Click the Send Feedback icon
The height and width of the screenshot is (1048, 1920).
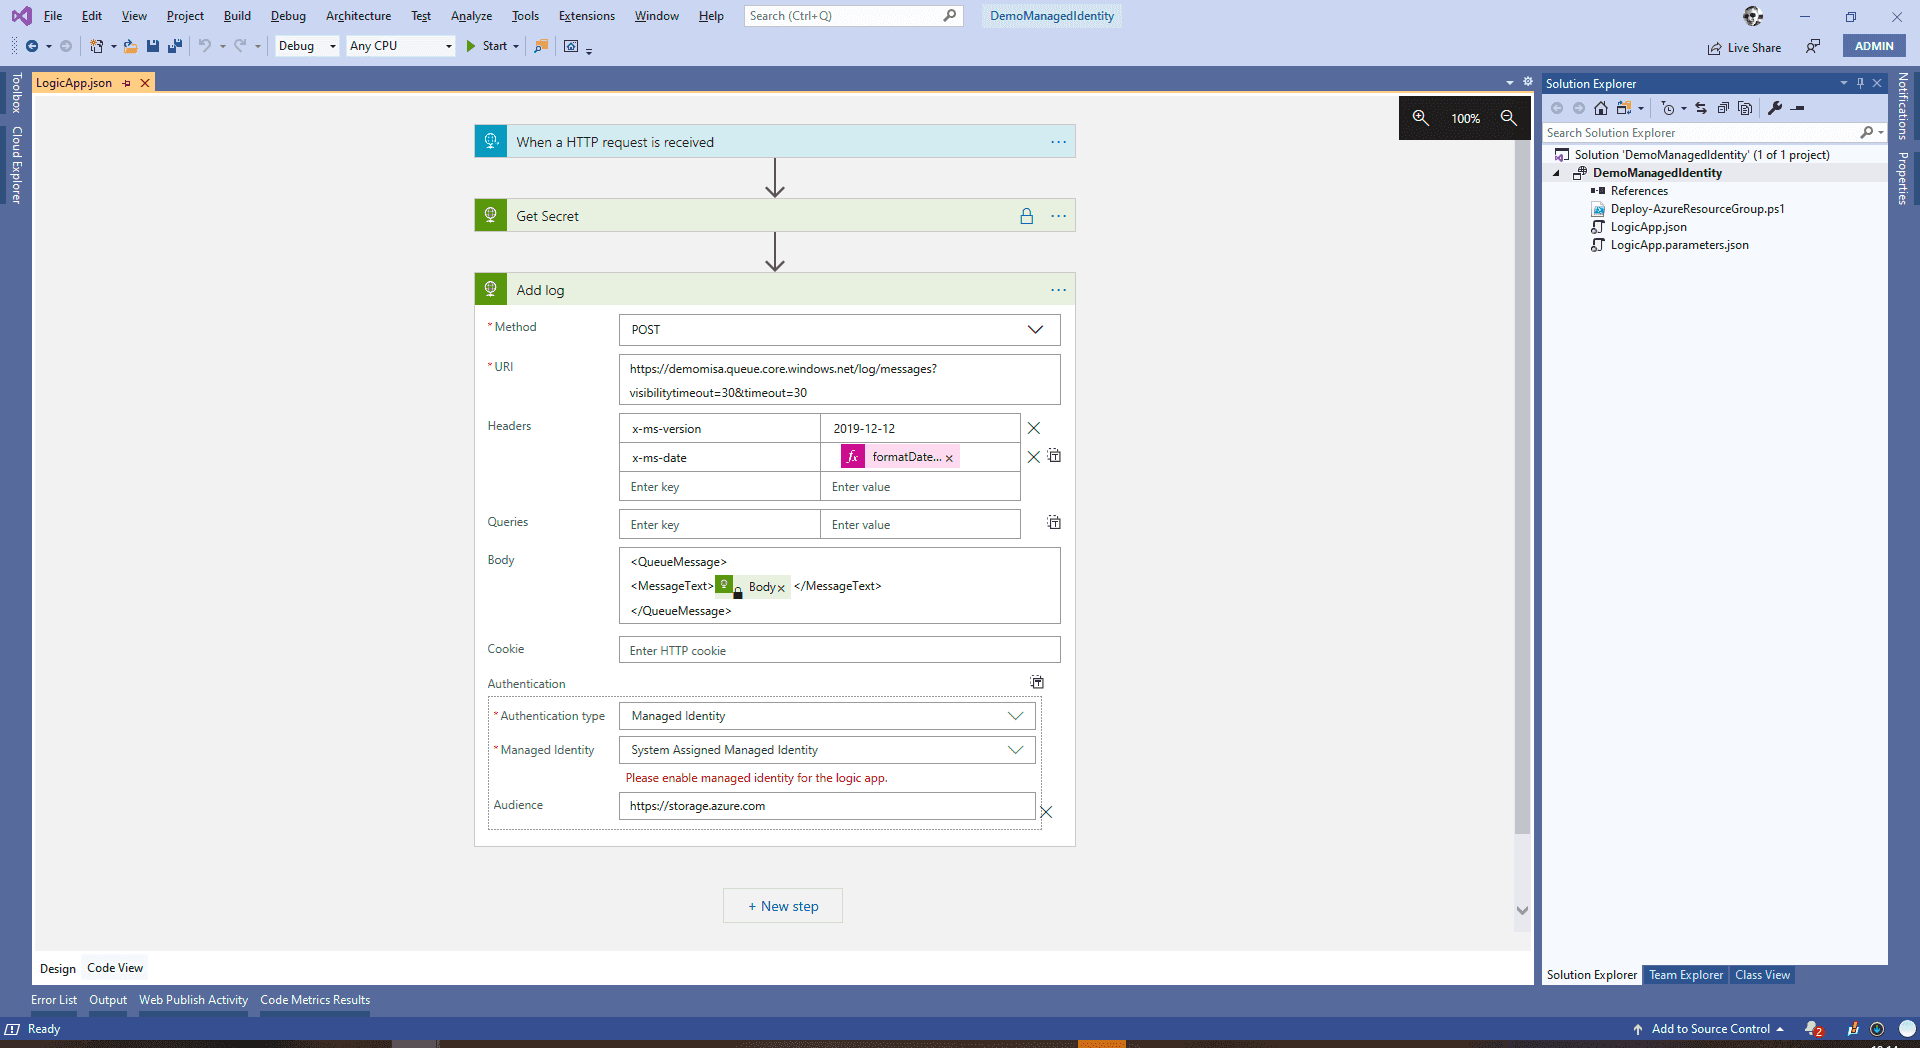[1813, 47]
